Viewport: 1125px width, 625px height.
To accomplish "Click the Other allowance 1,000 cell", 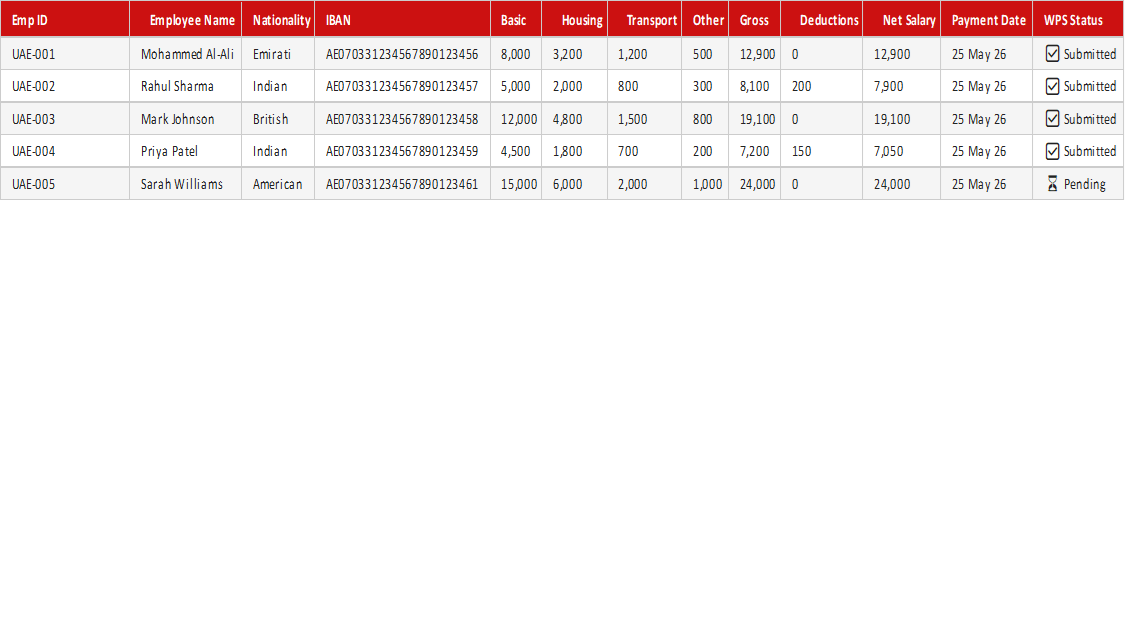I will point(705,184).
